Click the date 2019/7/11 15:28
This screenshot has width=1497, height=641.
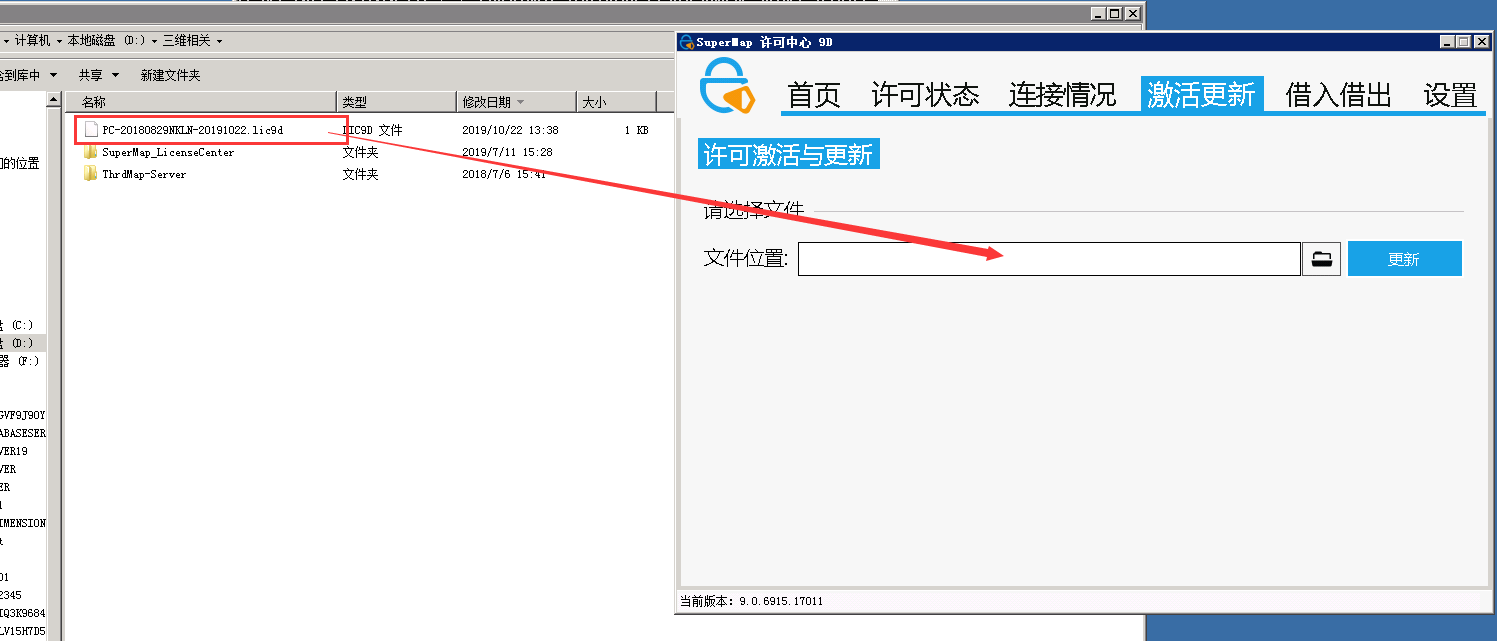(507, 152)
